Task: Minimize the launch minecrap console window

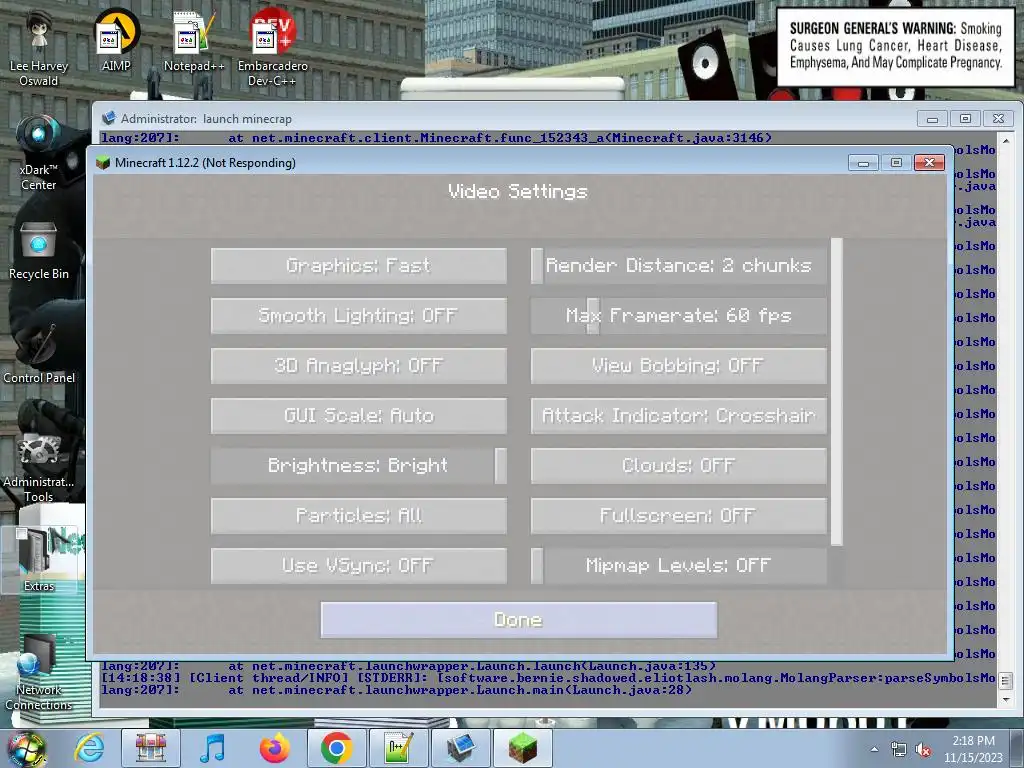Action: pos(933,119)
